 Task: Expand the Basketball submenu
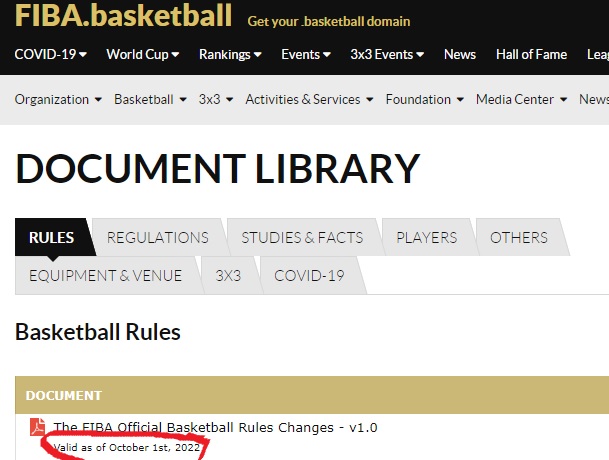click(x=150, y=99)
